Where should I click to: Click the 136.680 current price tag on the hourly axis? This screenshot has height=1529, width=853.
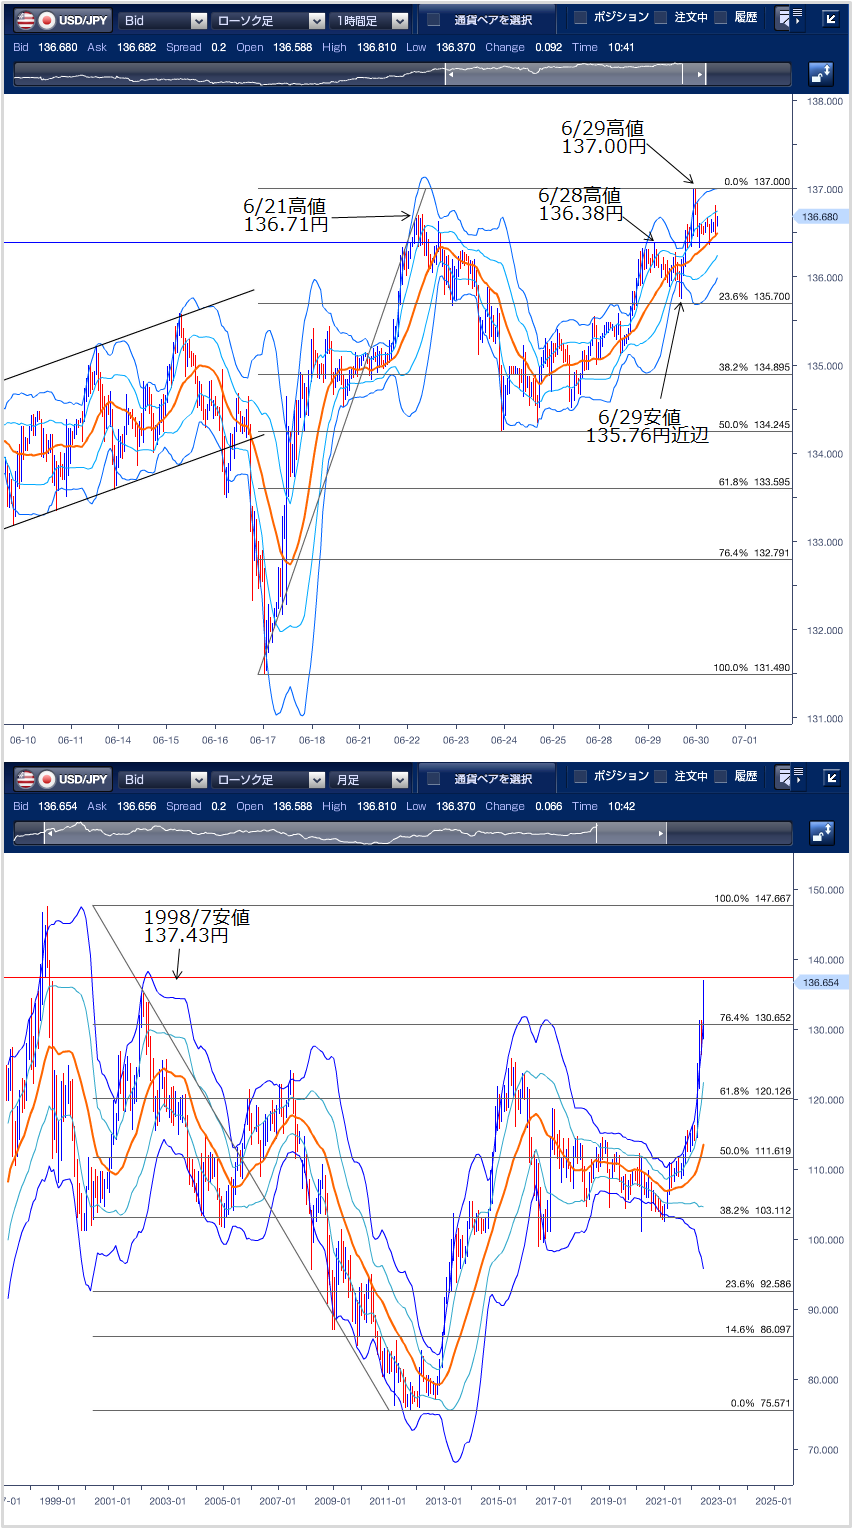[820, 217]
